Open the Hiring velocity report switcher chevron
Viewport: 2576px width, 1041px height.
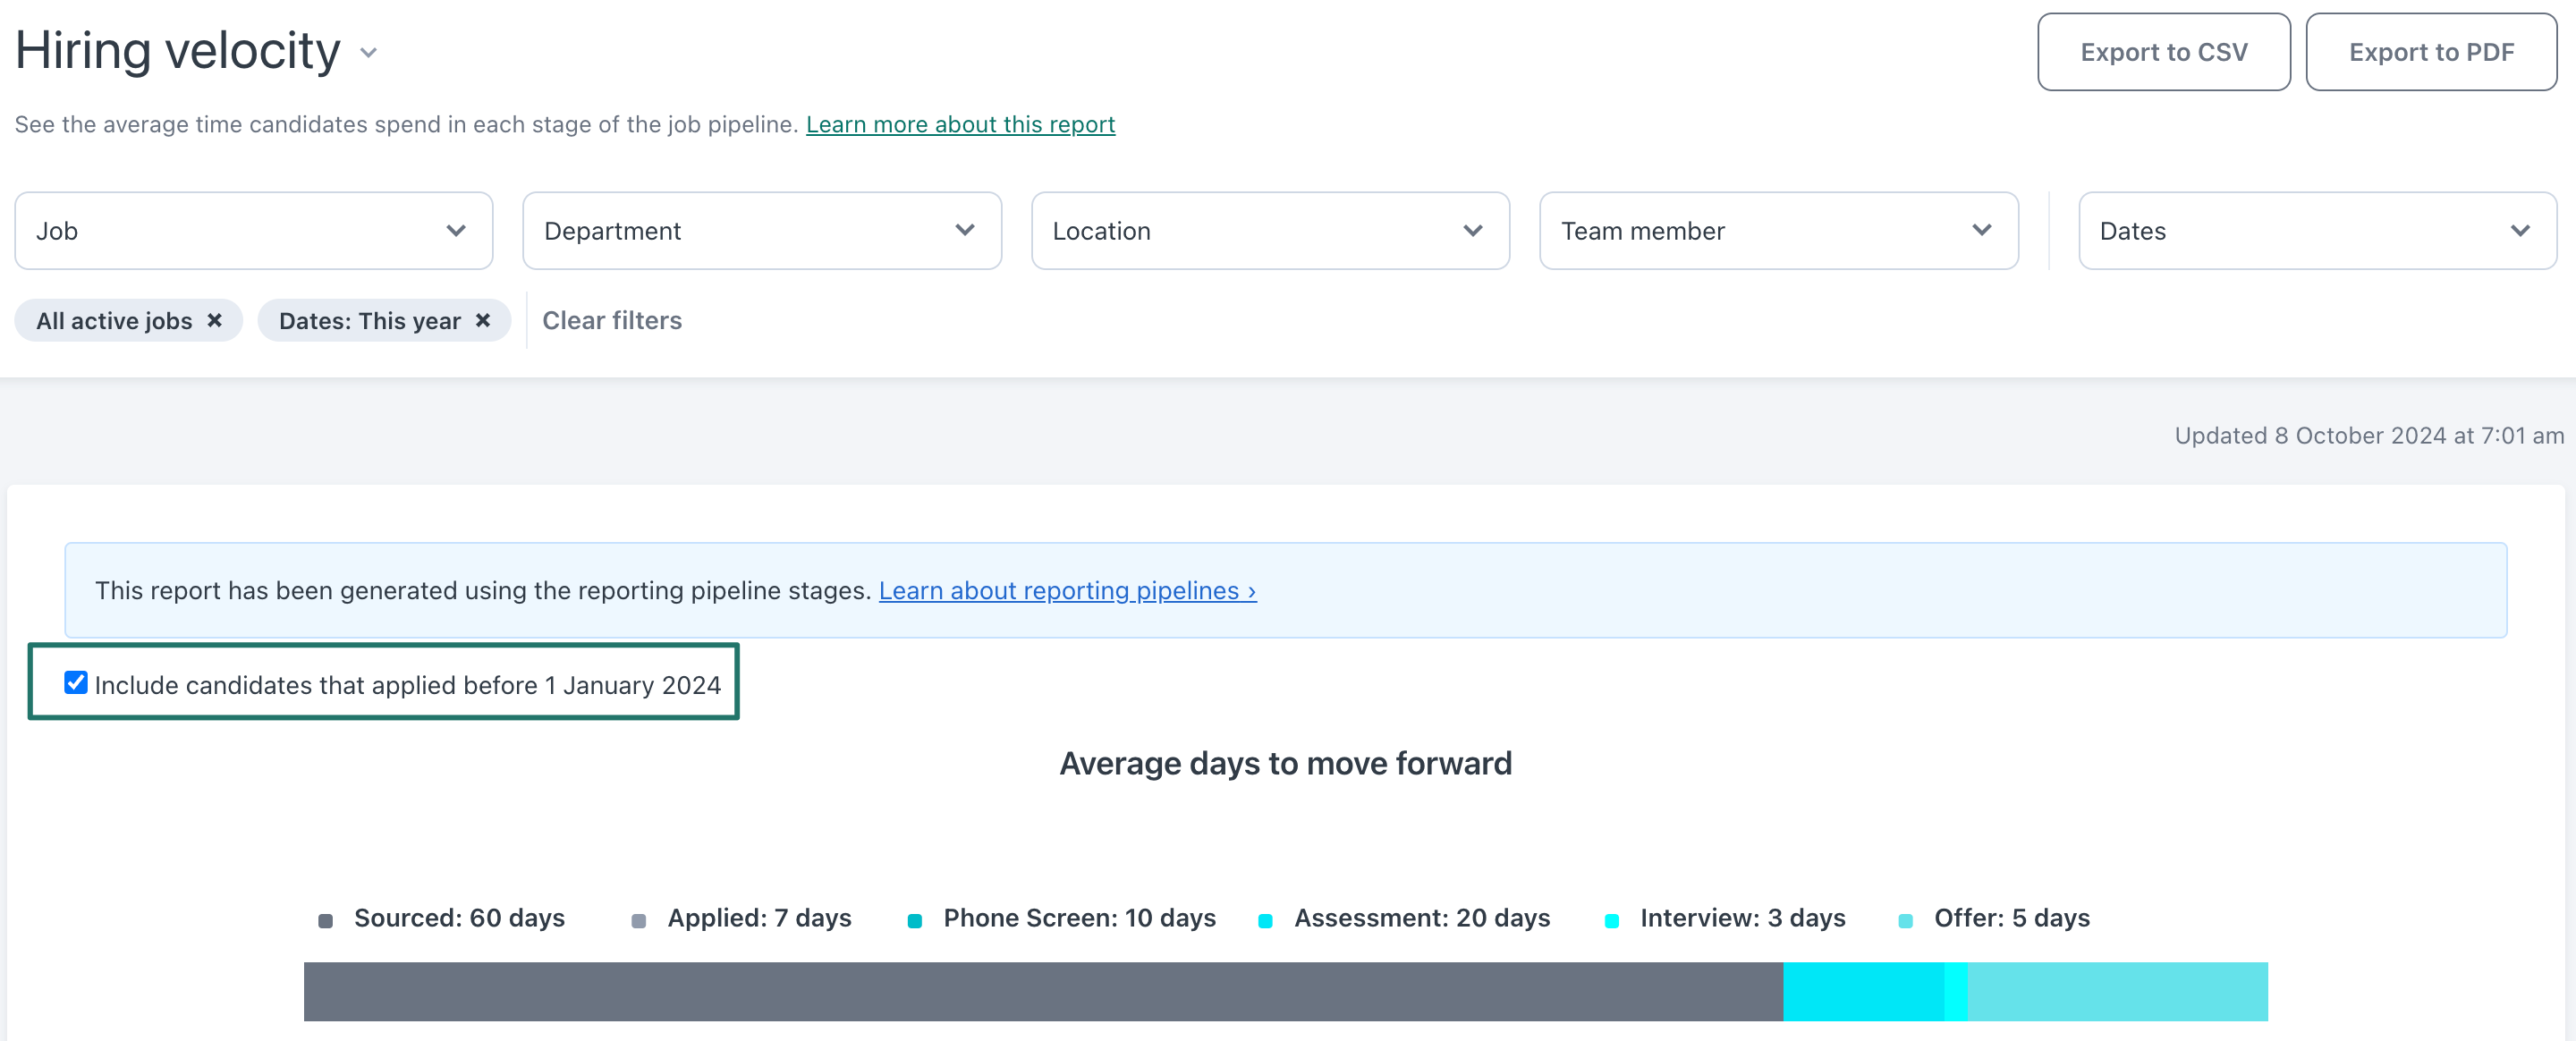coord(368,53)
